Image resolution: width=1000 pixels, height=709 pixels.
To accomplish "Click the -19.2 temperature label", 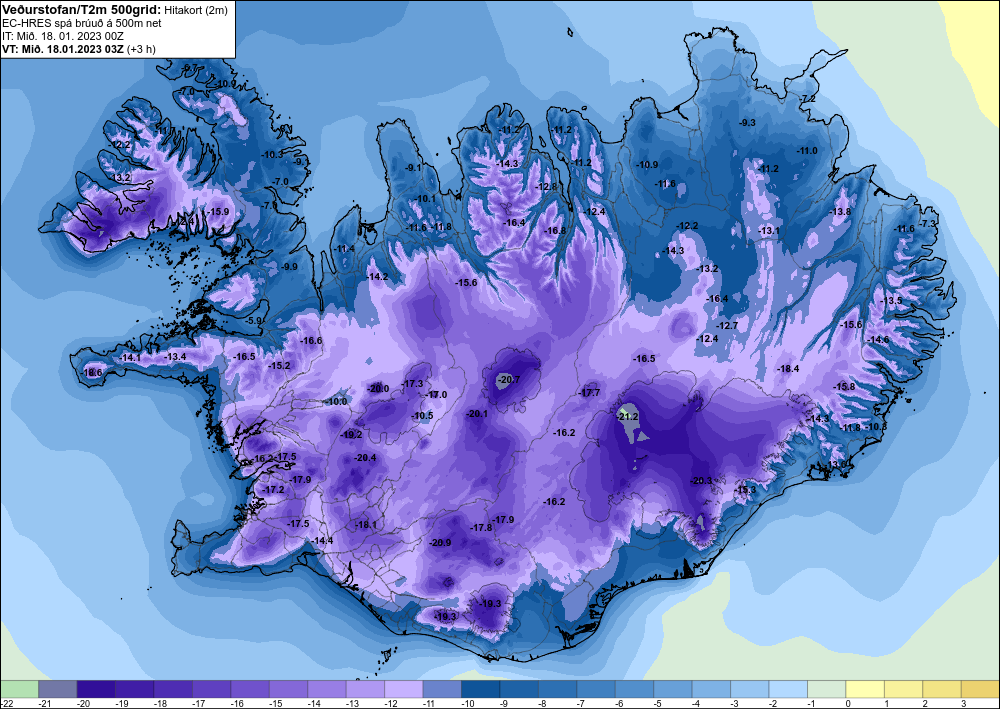I will (x=351, y=435).
